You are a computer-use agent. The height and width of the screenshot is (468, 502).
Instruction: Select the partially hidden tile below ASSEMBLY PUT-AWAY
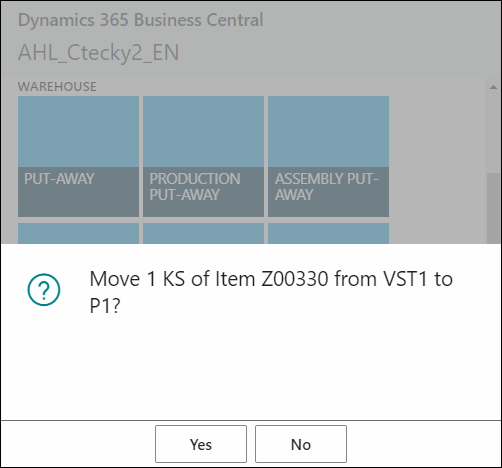pyautogui.click(x=328, y=233)
